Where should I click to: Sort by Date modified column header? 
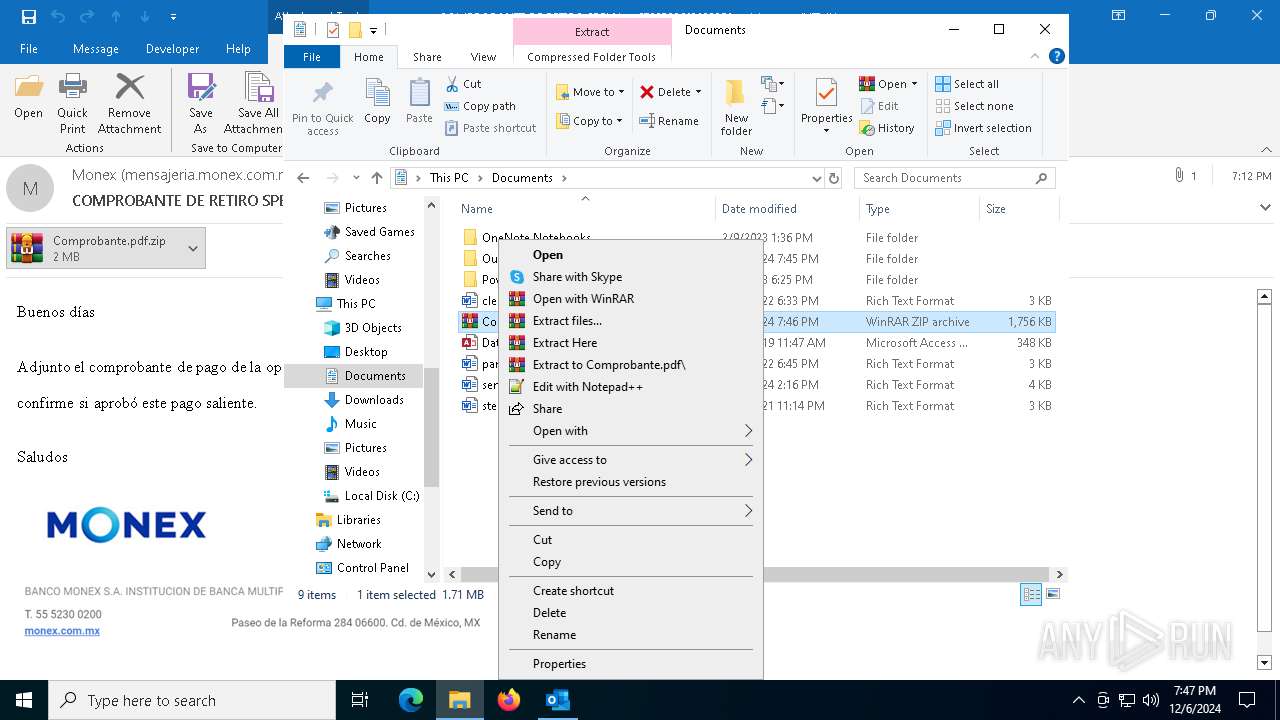point(786,209)
